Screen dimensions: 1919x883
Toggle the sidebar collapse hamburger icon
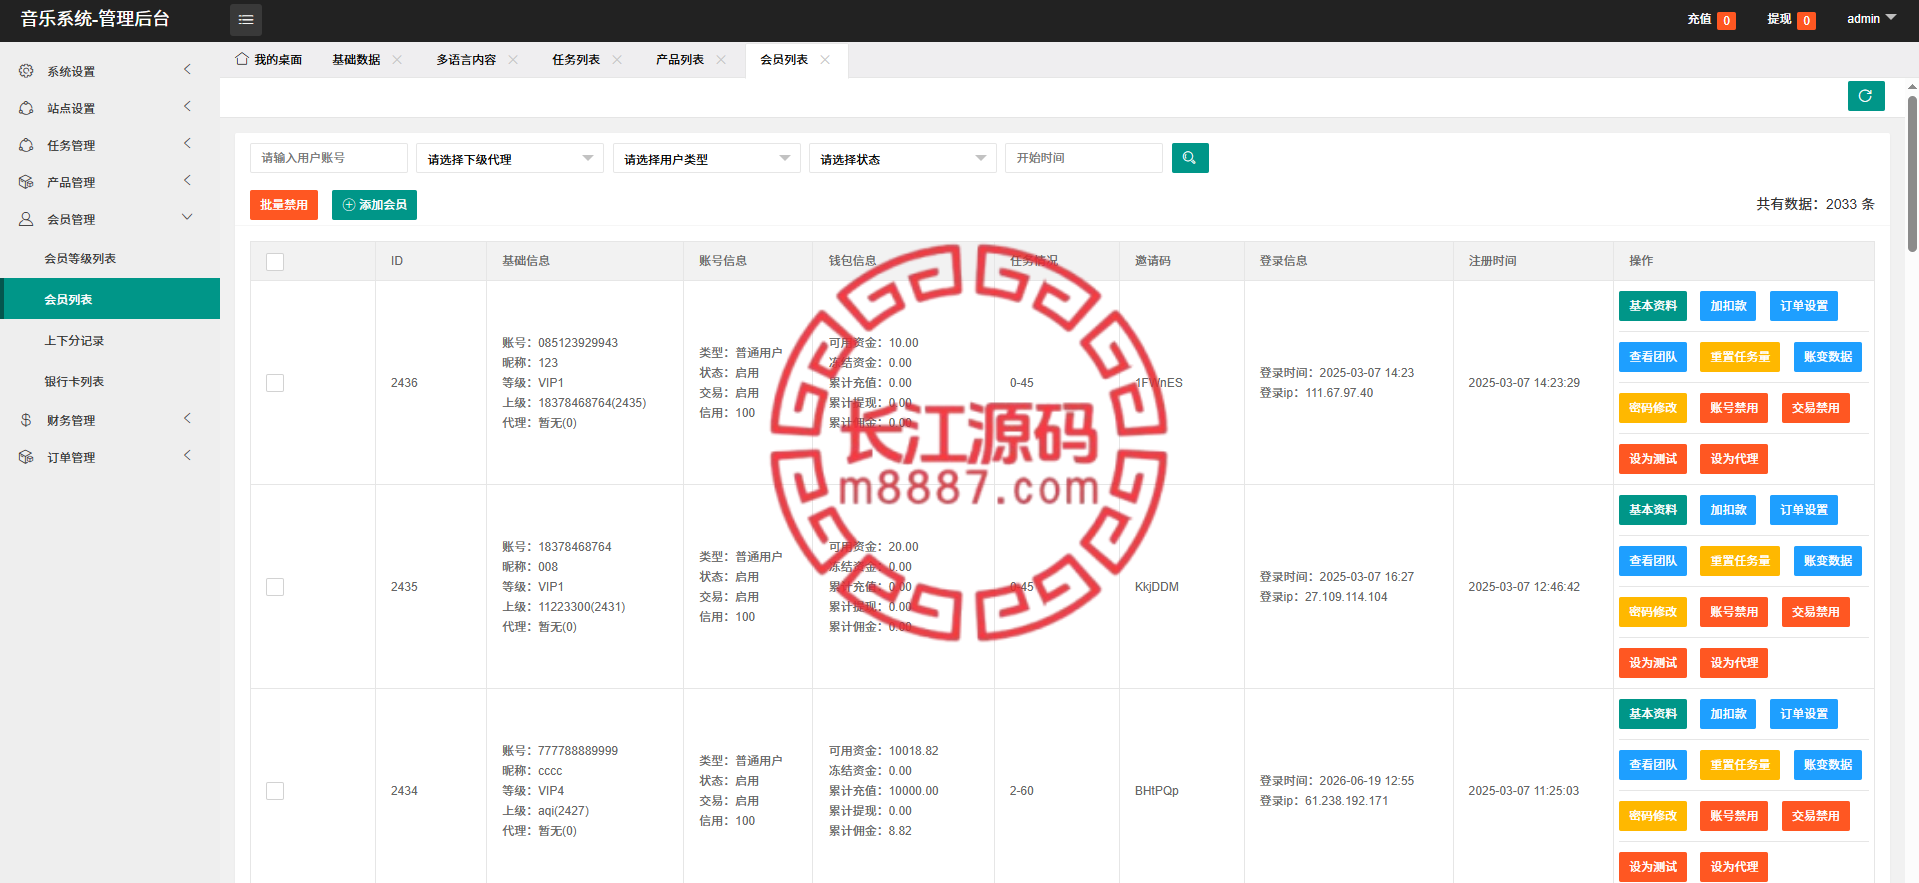pos(246,20)
